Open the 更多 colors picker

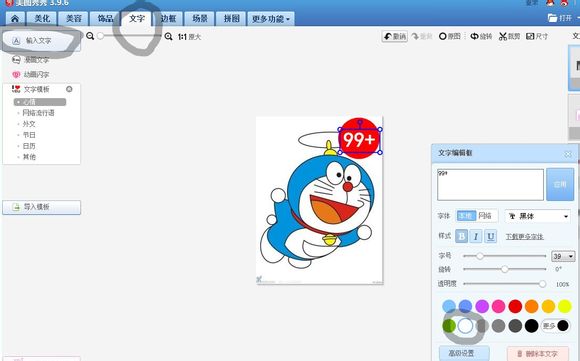tap(556, 326)
